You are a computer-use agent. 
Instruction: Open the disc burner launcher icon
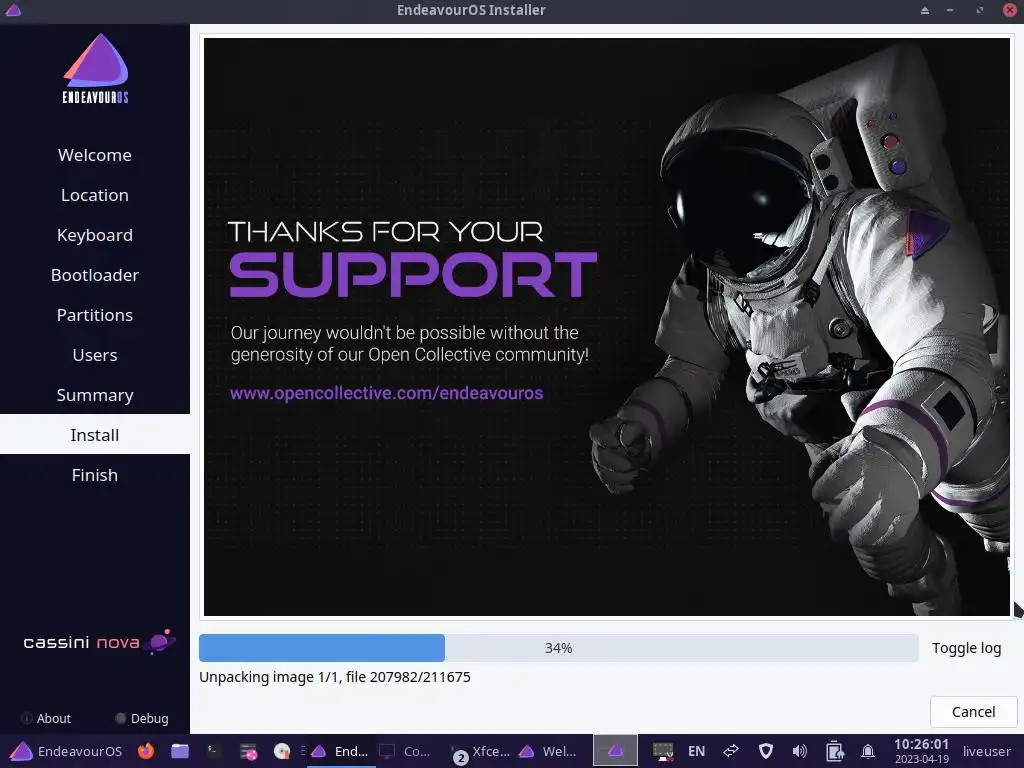[x=282, y=751]
